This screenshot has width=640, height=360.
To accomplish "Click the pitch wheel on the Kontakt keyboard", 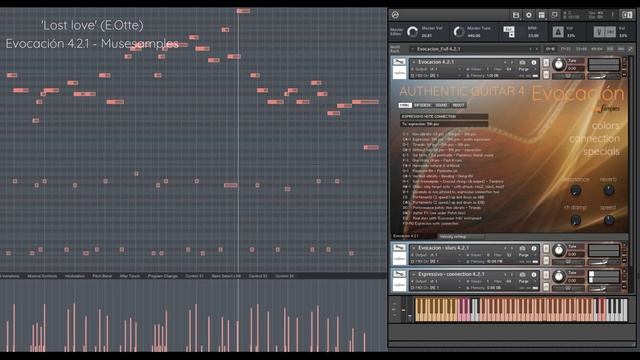I will click(x=403, y=310).
